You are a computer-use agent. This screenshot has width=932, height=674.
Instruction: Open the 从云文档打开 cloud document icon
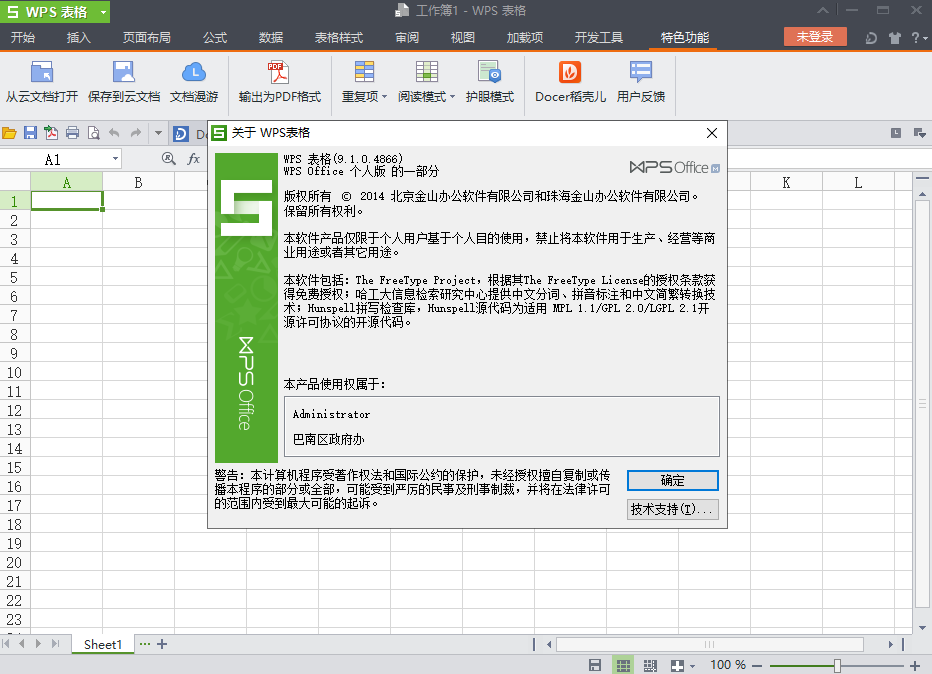coord(42,72)
